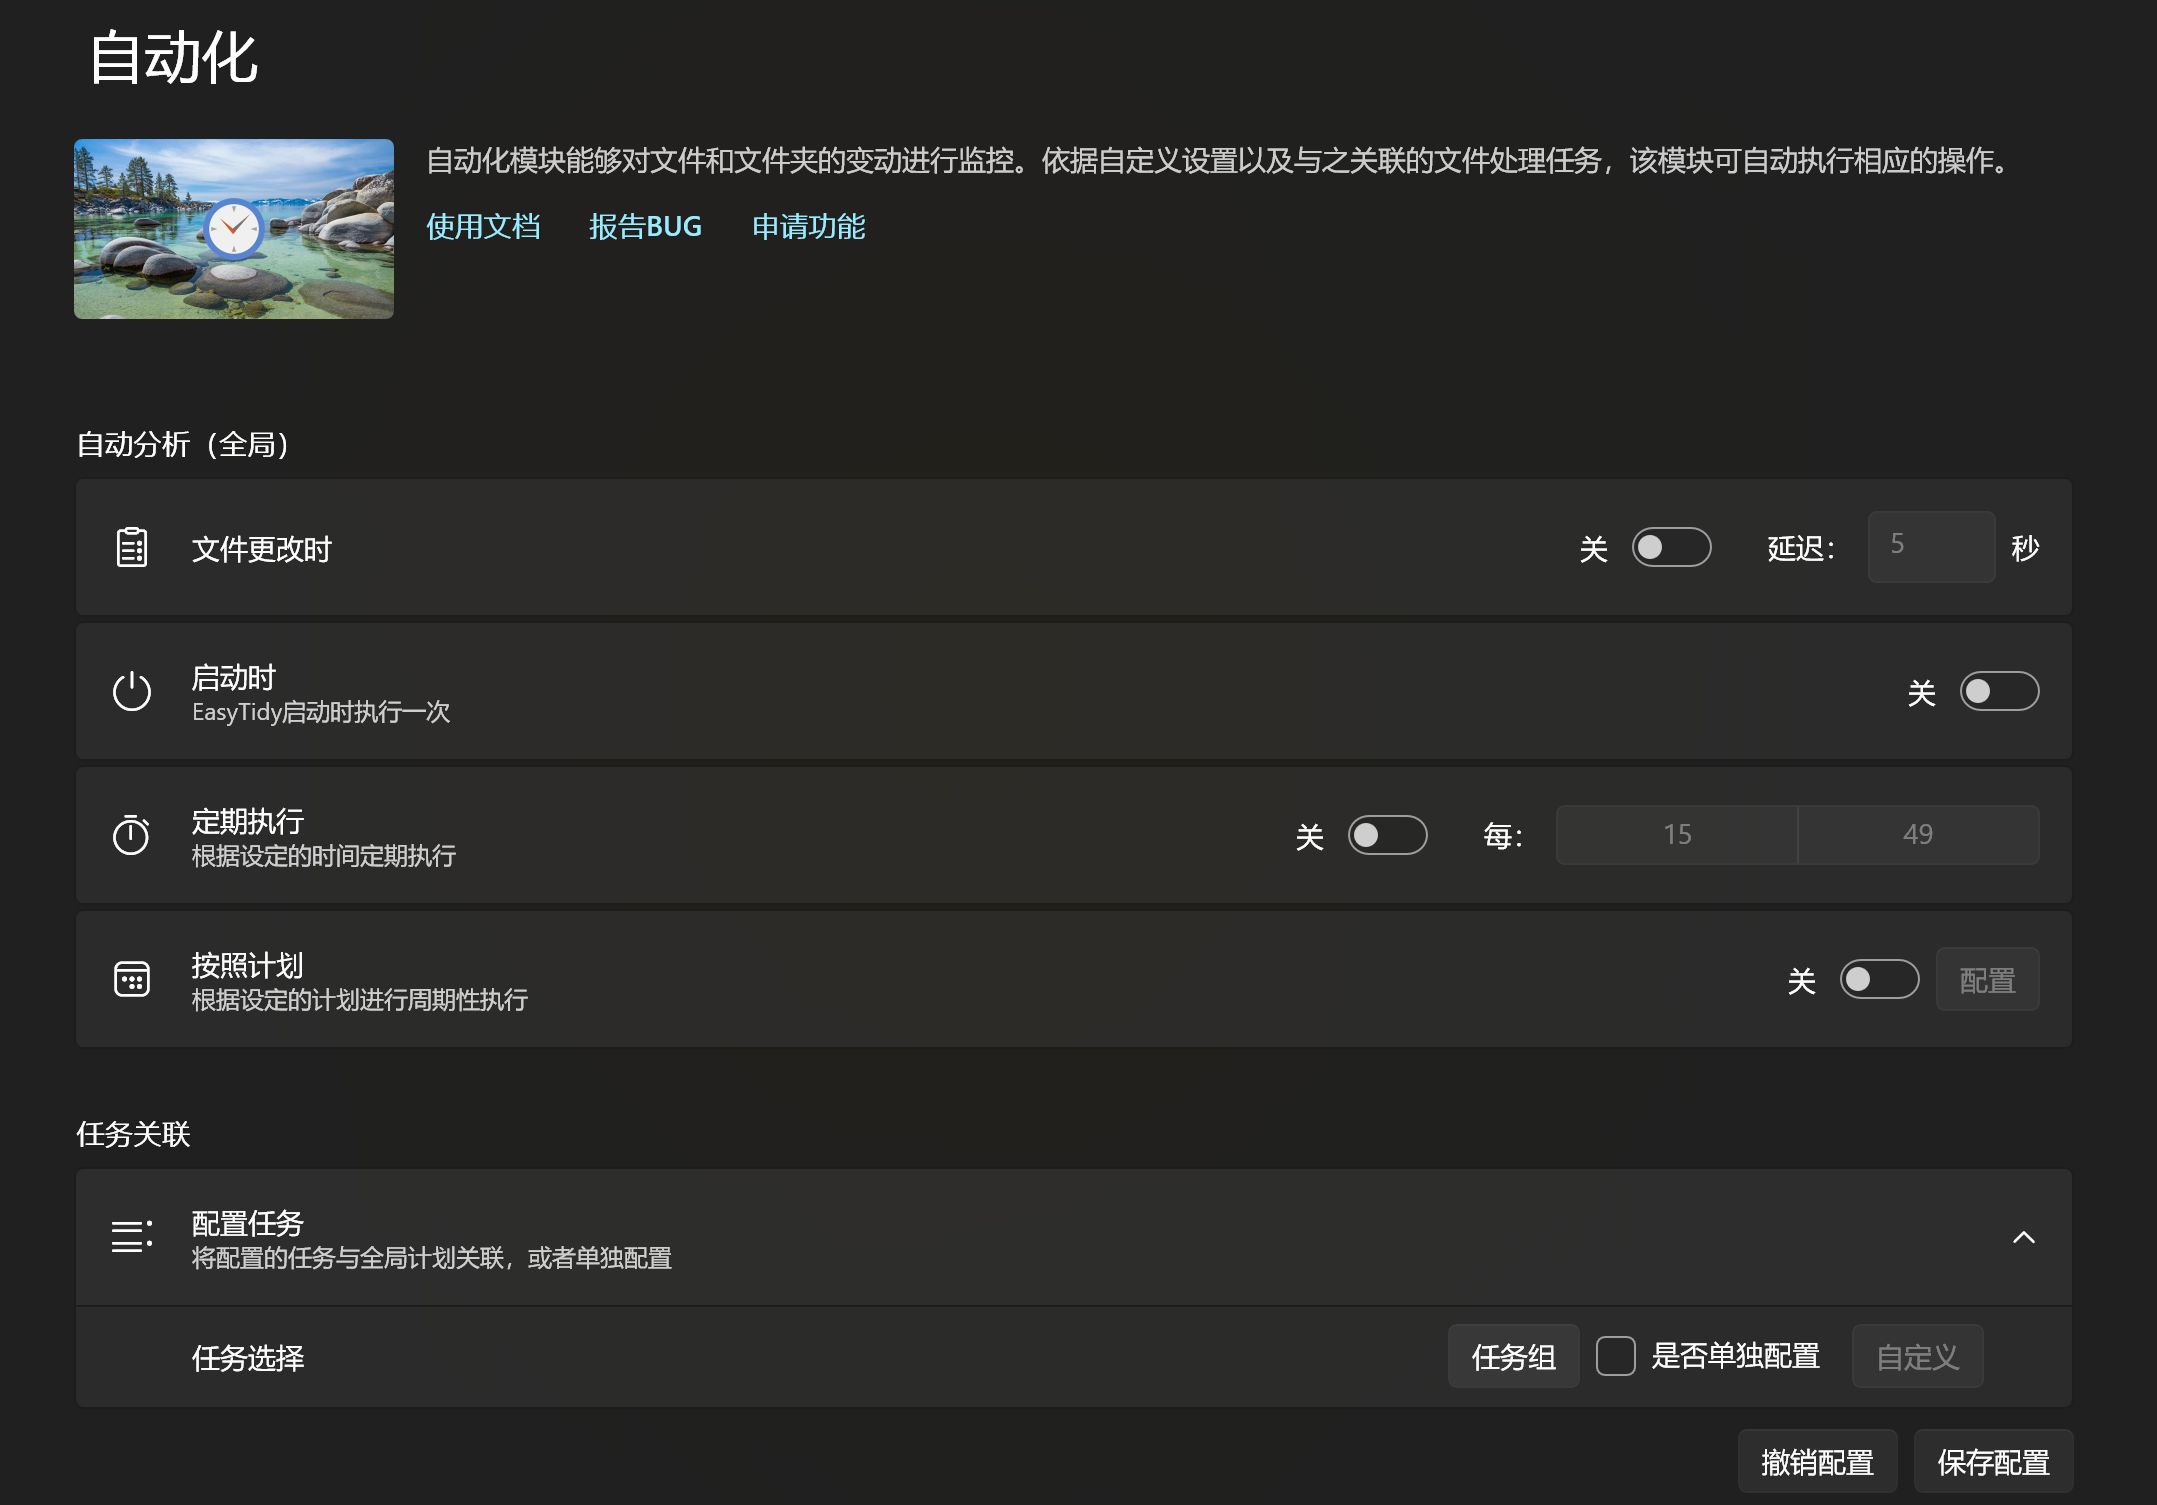Enable the 定期执行 toggle
2157x1505 pixels.
coord(1389,835)
